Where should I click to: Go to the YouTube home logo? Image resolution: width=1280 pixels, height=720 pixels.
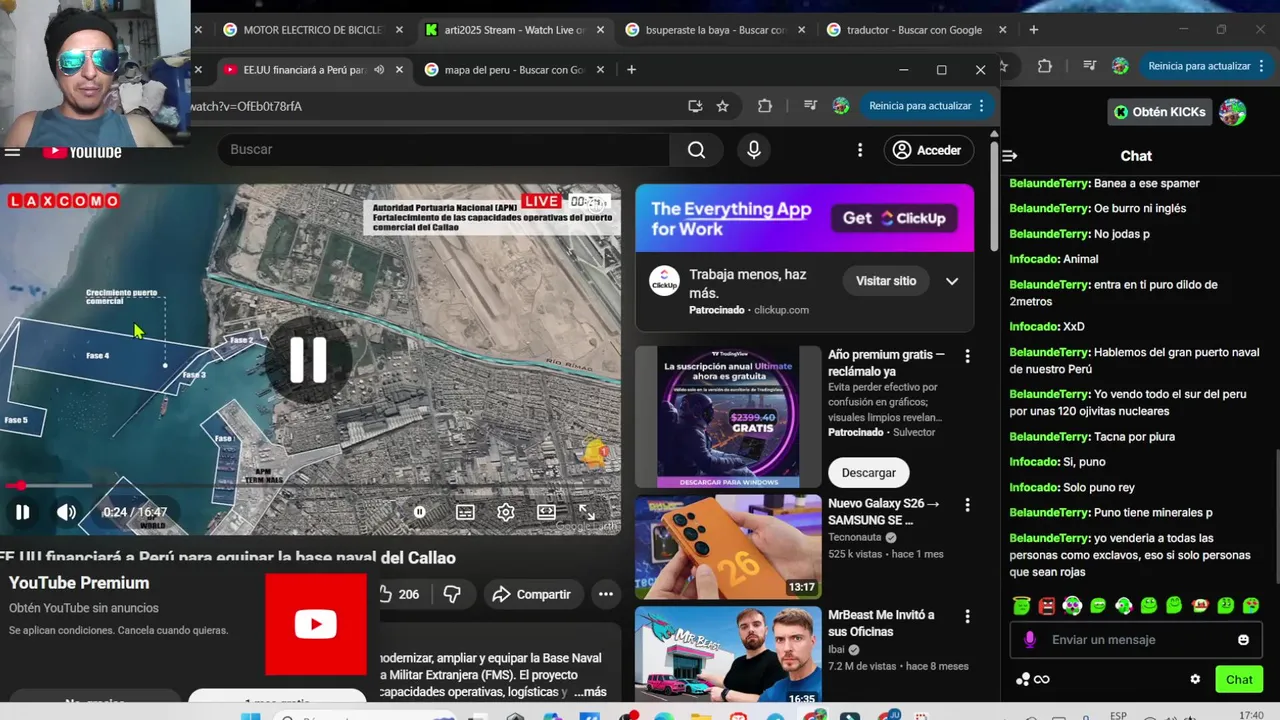tap(82, 152)
